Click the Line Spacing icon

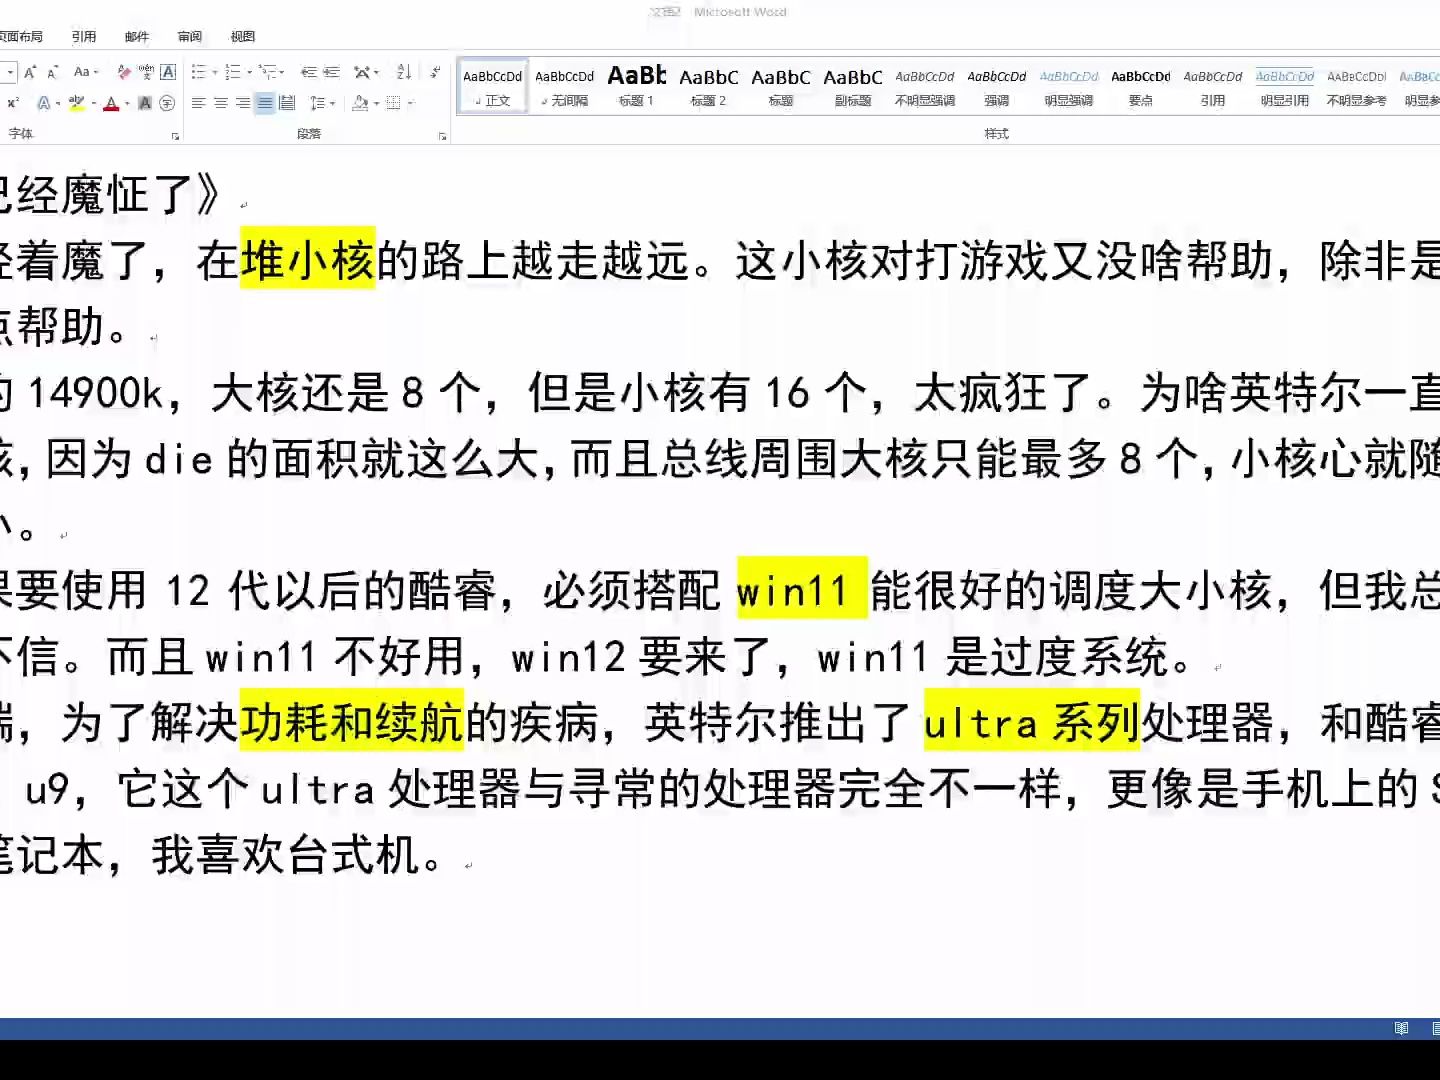pyautogui.click(x=317, y=103)
